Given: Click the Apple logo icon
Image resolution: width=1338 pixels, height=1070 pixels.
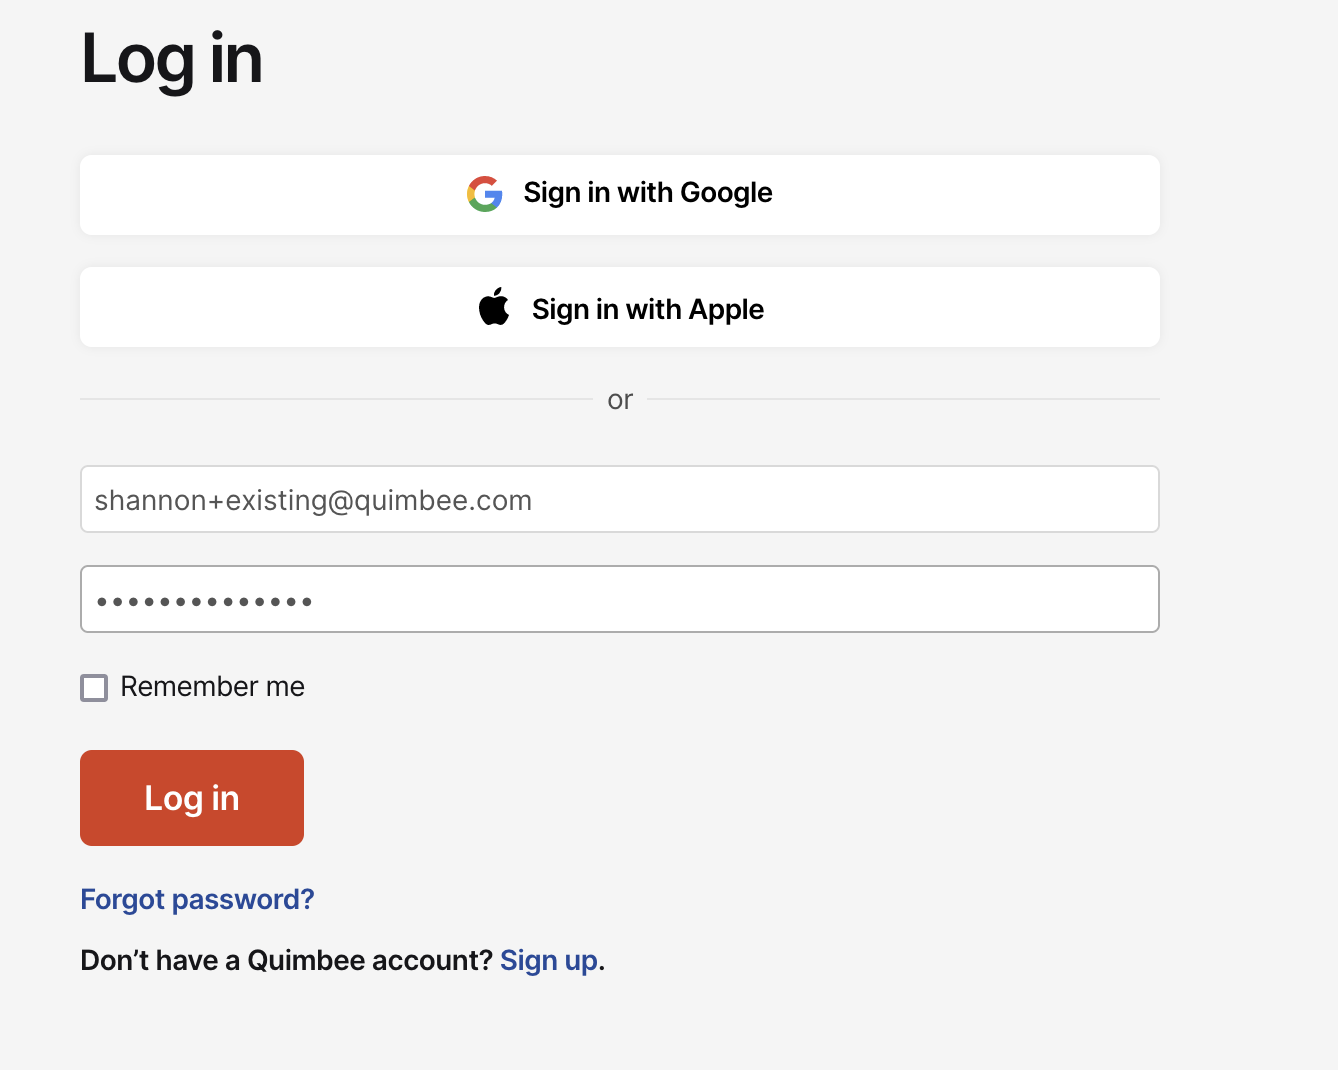Looking at the screenshot, I should tap(494, 307).
